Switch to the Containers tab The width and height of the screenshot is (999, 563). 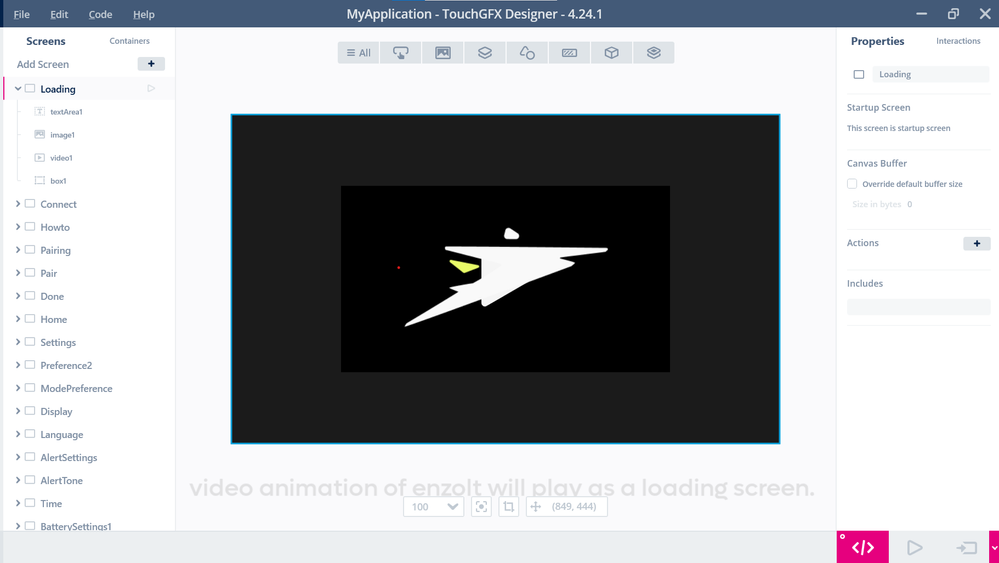129,41
